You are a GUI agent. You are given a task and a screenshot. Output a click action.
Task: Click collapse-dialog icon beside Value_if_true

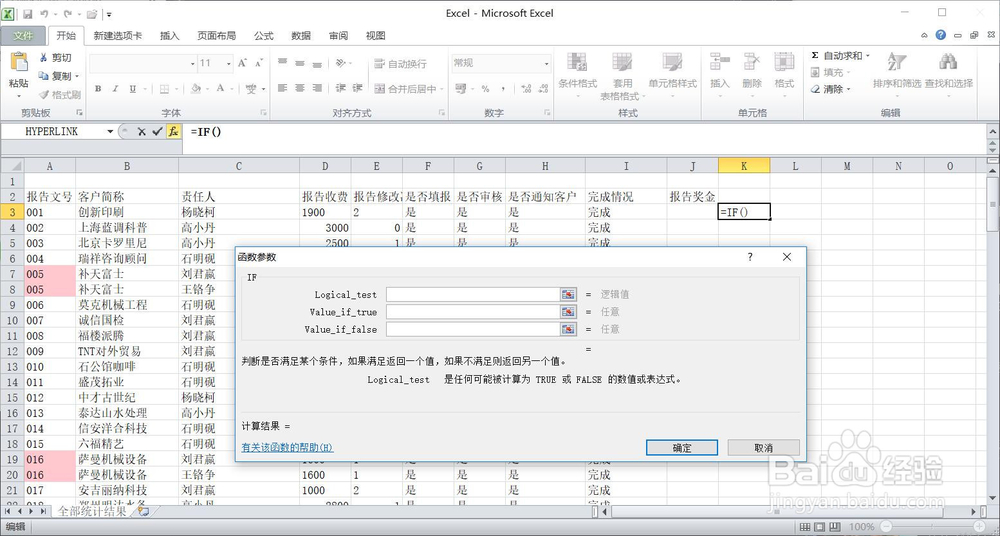(568, 312)
